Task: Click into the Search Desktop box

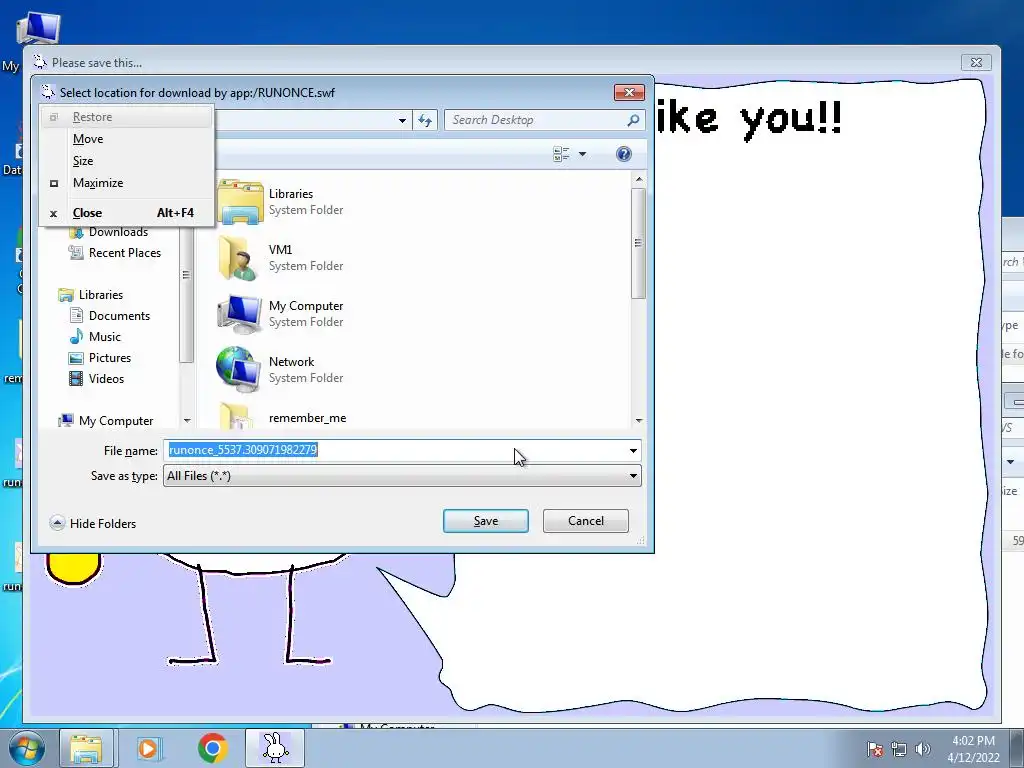Action: tap(536, 120)
